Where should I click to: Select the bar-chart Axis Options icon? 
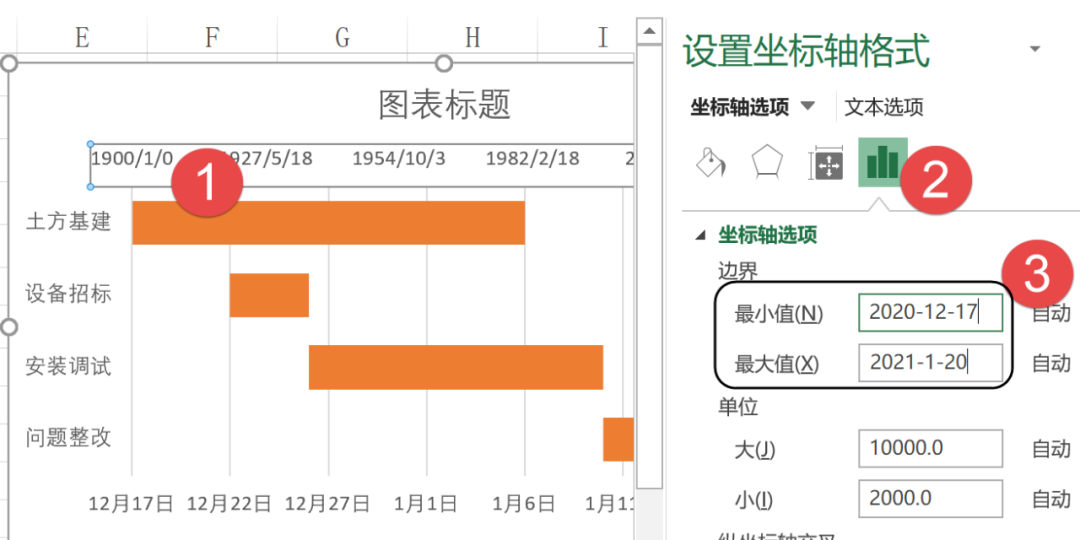pos(882,163)
